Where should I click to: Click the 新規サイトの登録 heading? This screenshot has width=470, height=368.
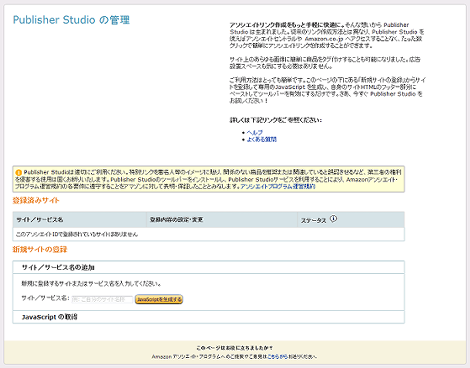(40, 249)
